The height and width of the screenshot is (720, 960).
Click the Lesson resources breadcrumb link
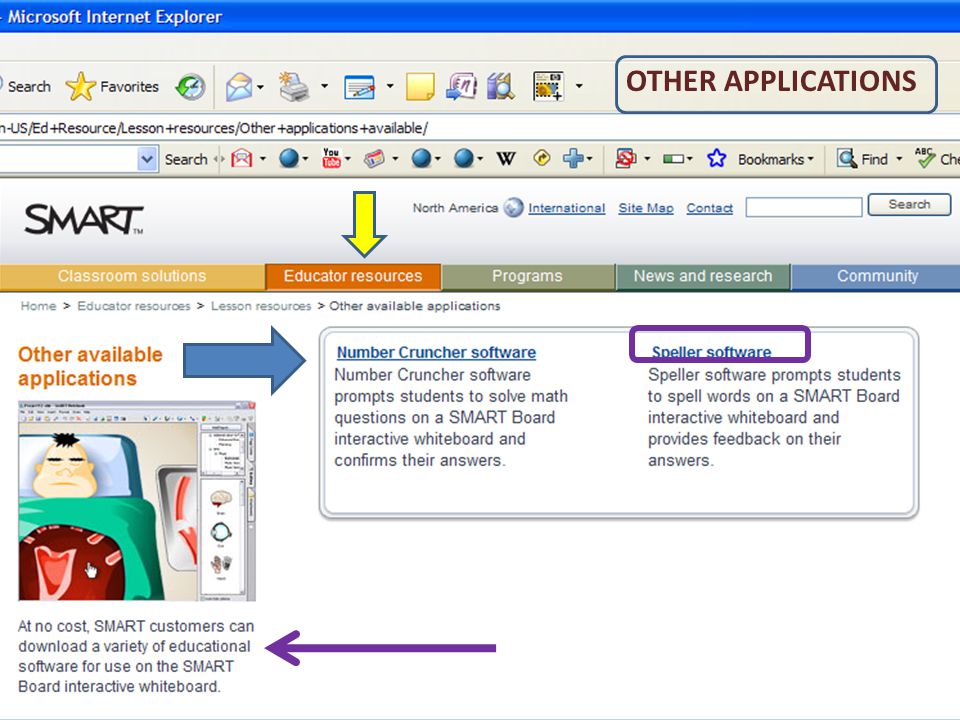tap(261, 306)
